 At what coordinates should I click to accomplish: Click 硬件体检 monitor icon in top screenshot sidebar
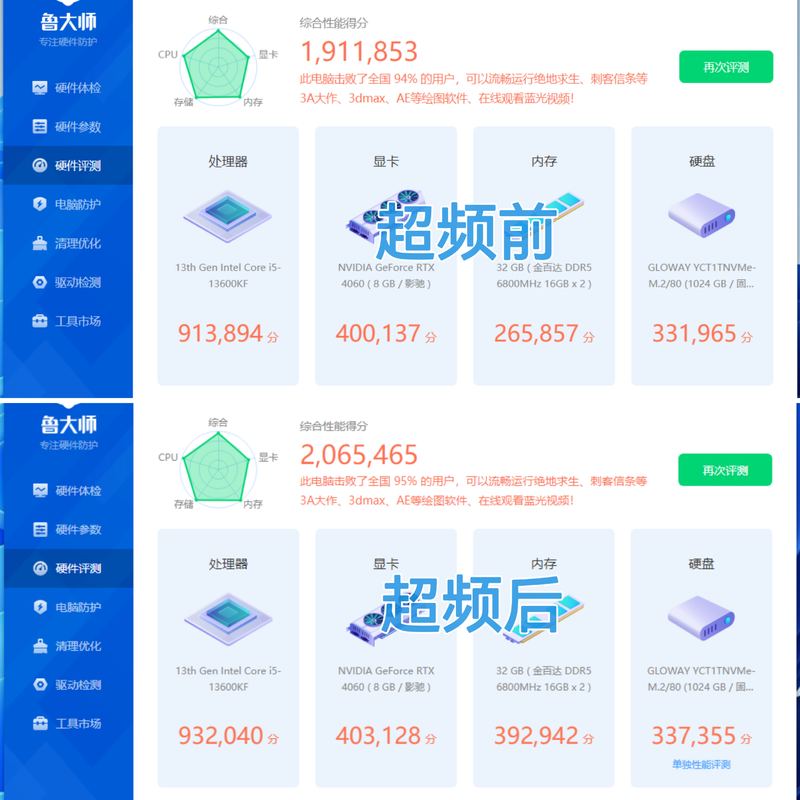(x=39, y=88)
